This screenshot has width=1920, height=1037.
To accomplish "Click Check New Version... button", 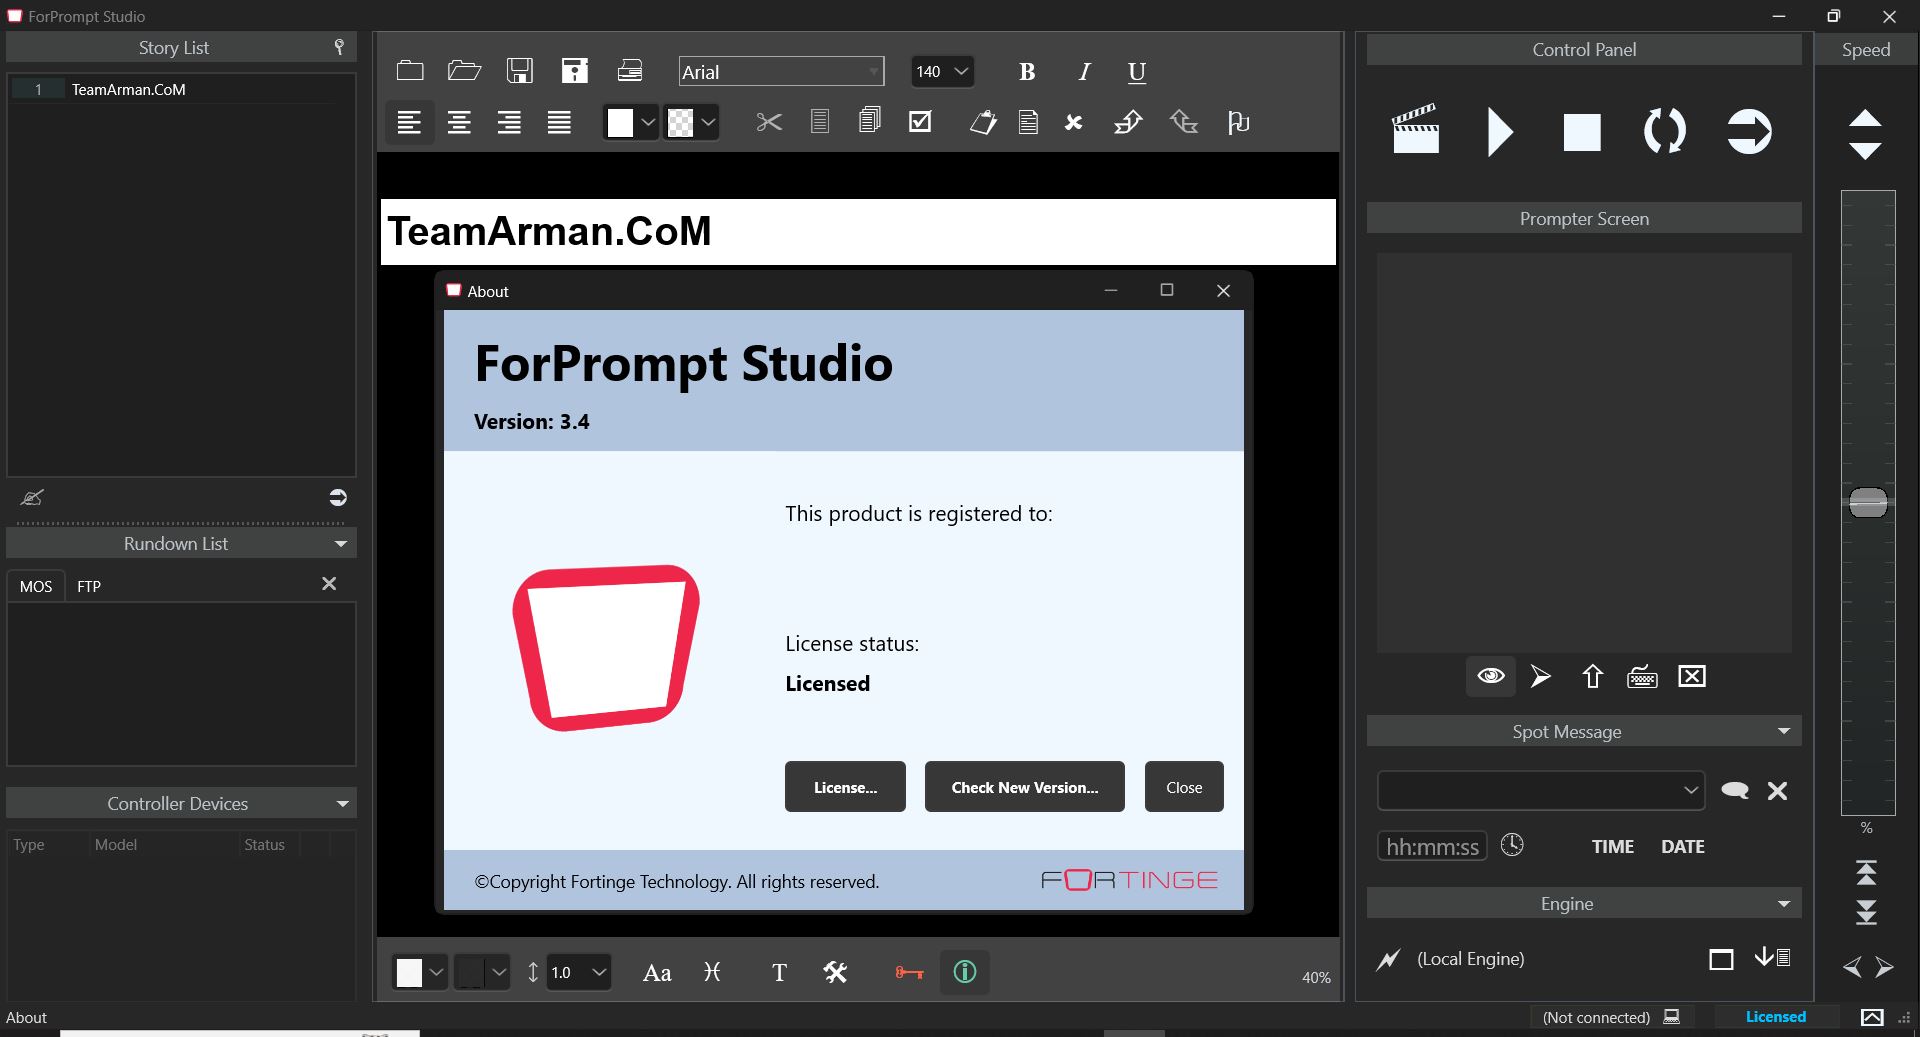I will (x=1025, y=787).
